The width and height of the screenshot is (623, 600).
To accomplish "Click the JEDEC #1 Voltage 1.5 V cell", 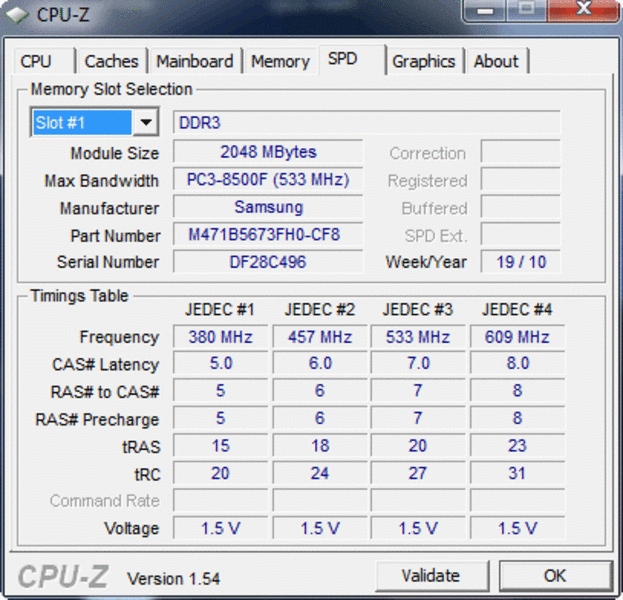I will tap(221, 528).
